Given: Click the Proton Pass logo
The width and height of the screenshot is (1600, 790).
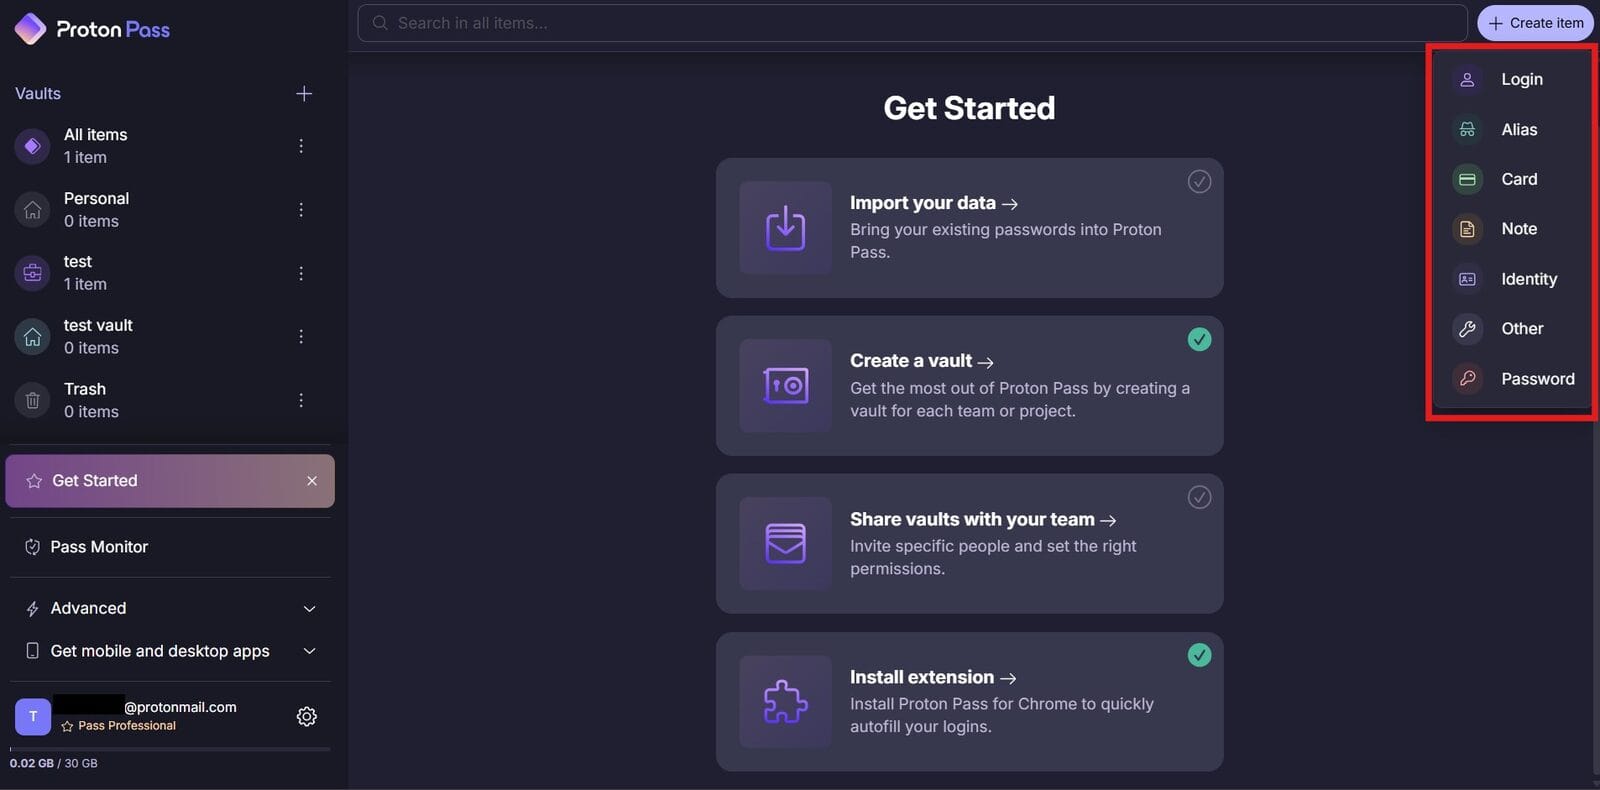Looking at the screenshot, I should (92, 29).
